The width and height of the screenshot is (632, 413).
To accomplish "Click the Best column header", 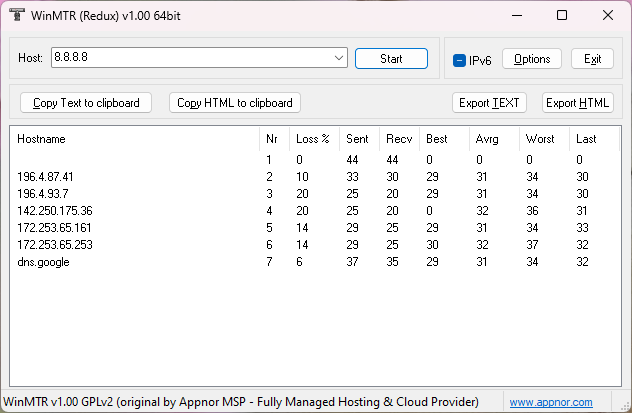I will click(x=445, y=139).
